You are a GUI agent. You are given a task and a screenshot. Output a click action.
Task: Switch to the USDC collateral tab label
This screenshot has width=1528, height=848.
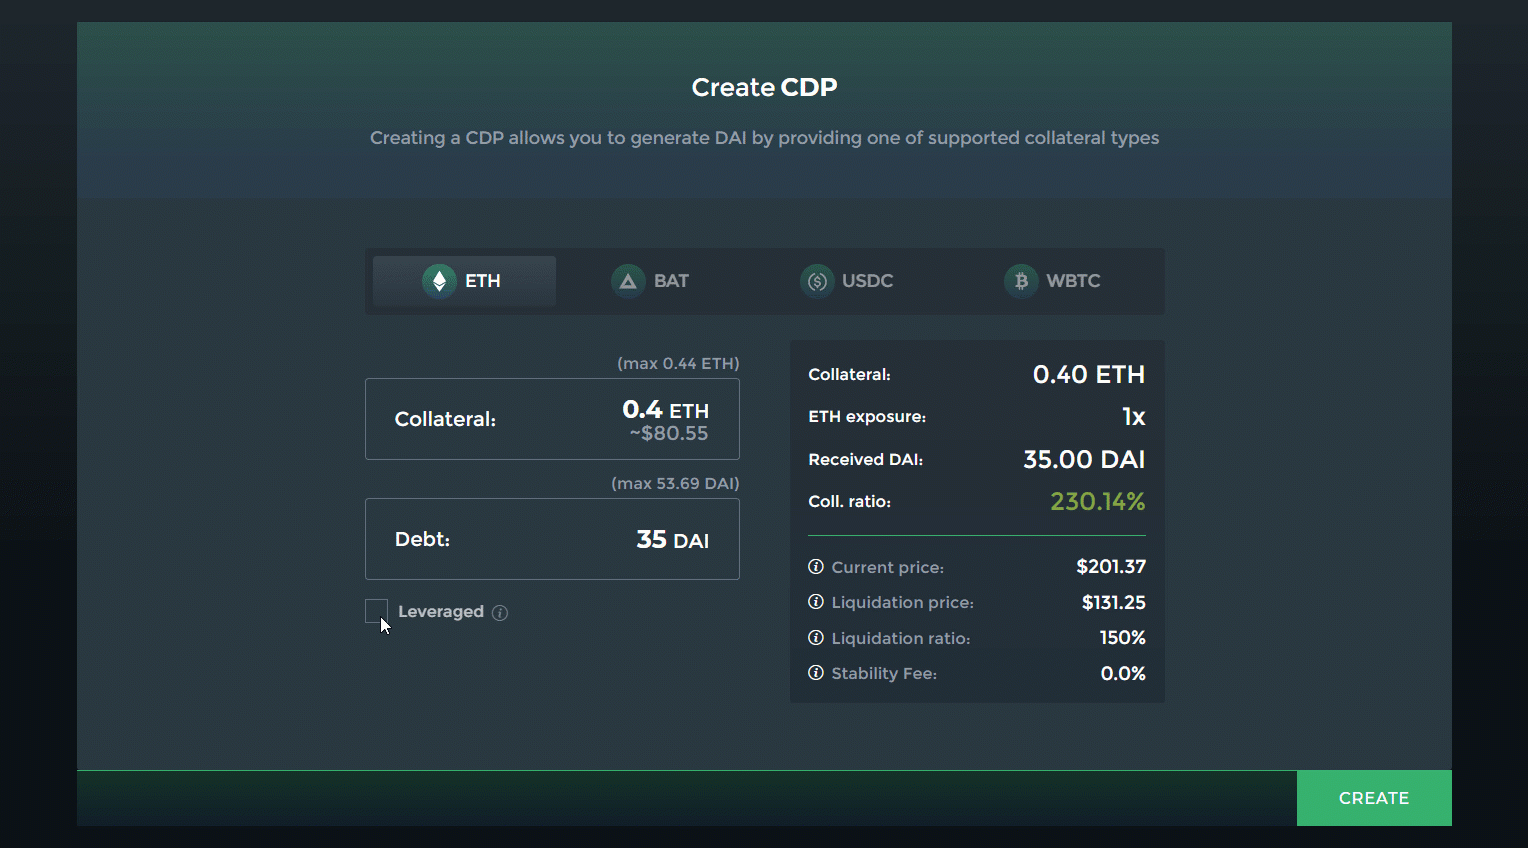[868, 281]
